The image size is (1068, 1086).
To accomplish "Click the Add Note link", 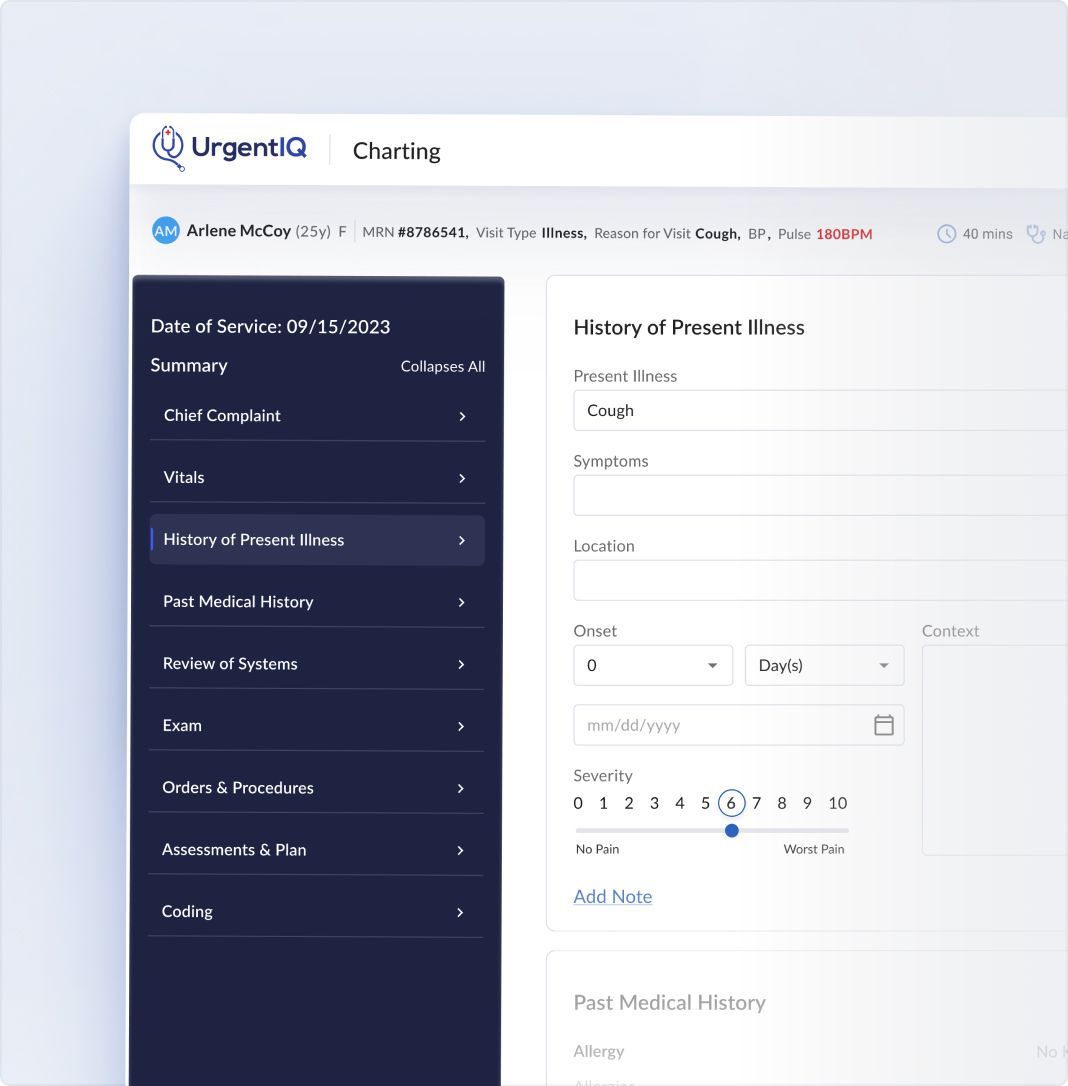I will (x=612, y=896).
